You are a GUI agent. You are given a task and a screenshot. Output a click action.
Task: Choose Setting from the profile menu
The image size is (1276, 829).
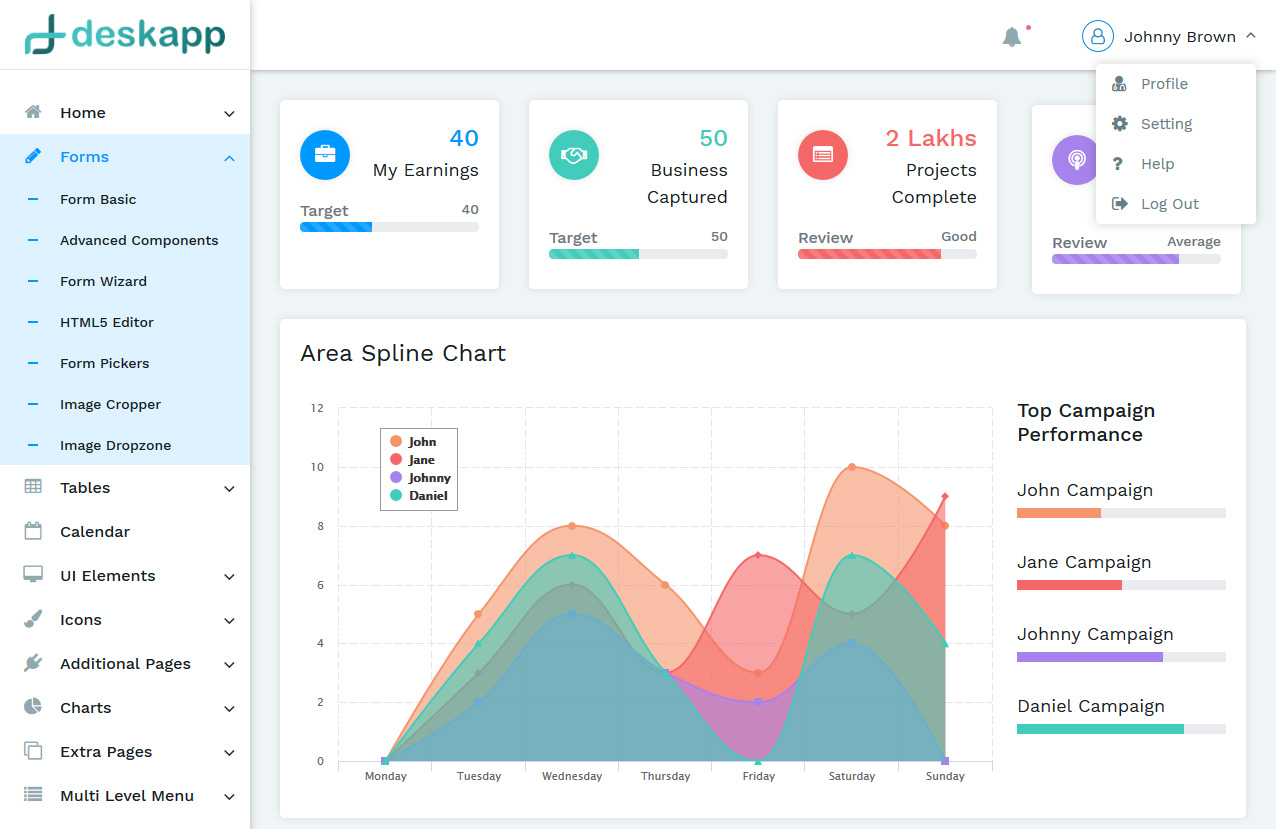point(1166,123)
